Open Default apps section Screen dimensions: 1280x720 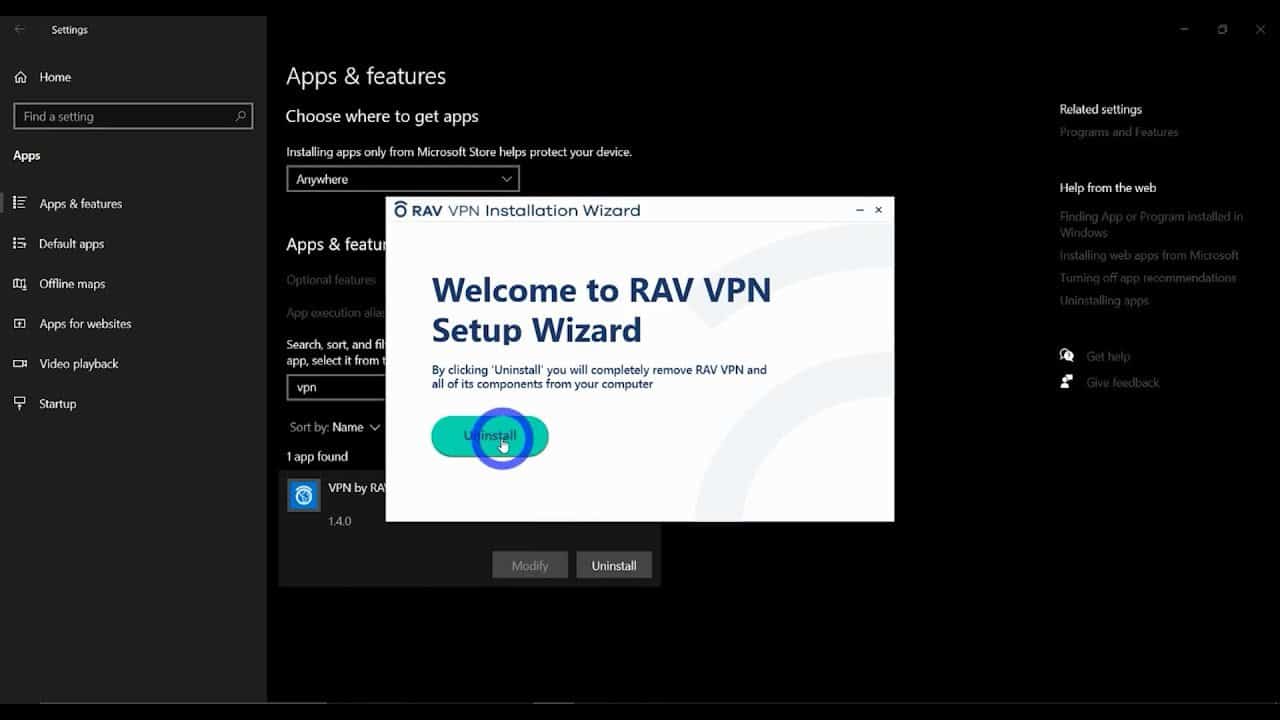point(71,243)
